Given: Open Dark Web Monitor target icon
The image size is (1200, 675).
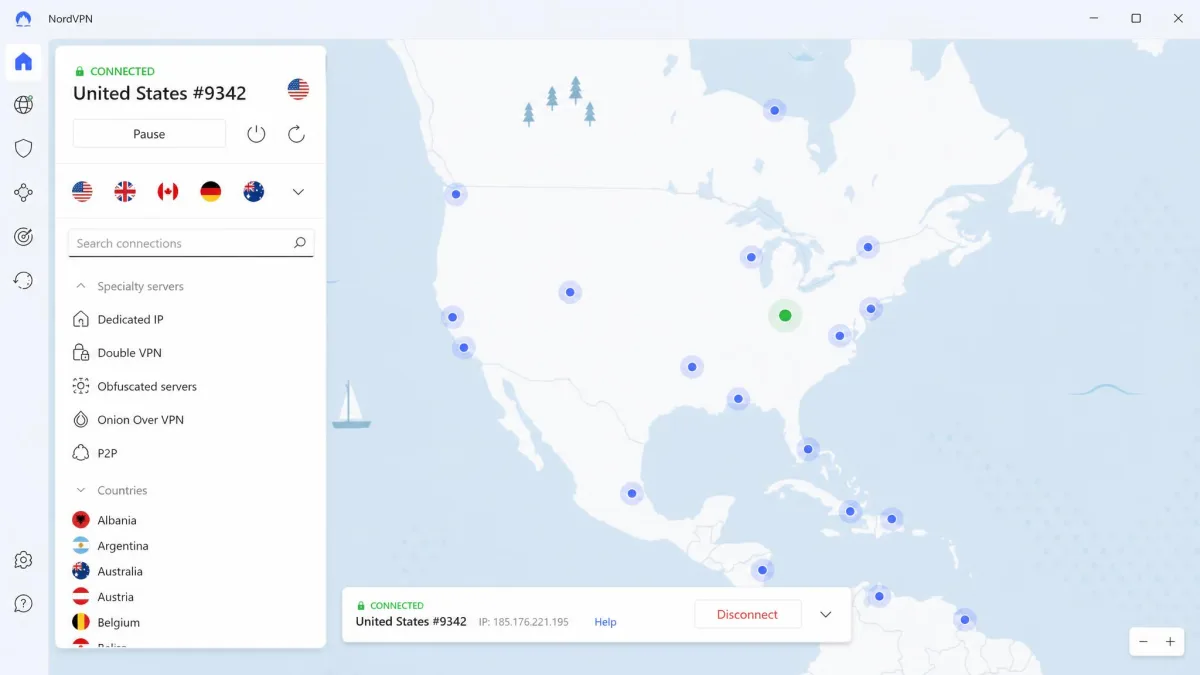Looking at the screenshot, I should click(x=23, y=237).
